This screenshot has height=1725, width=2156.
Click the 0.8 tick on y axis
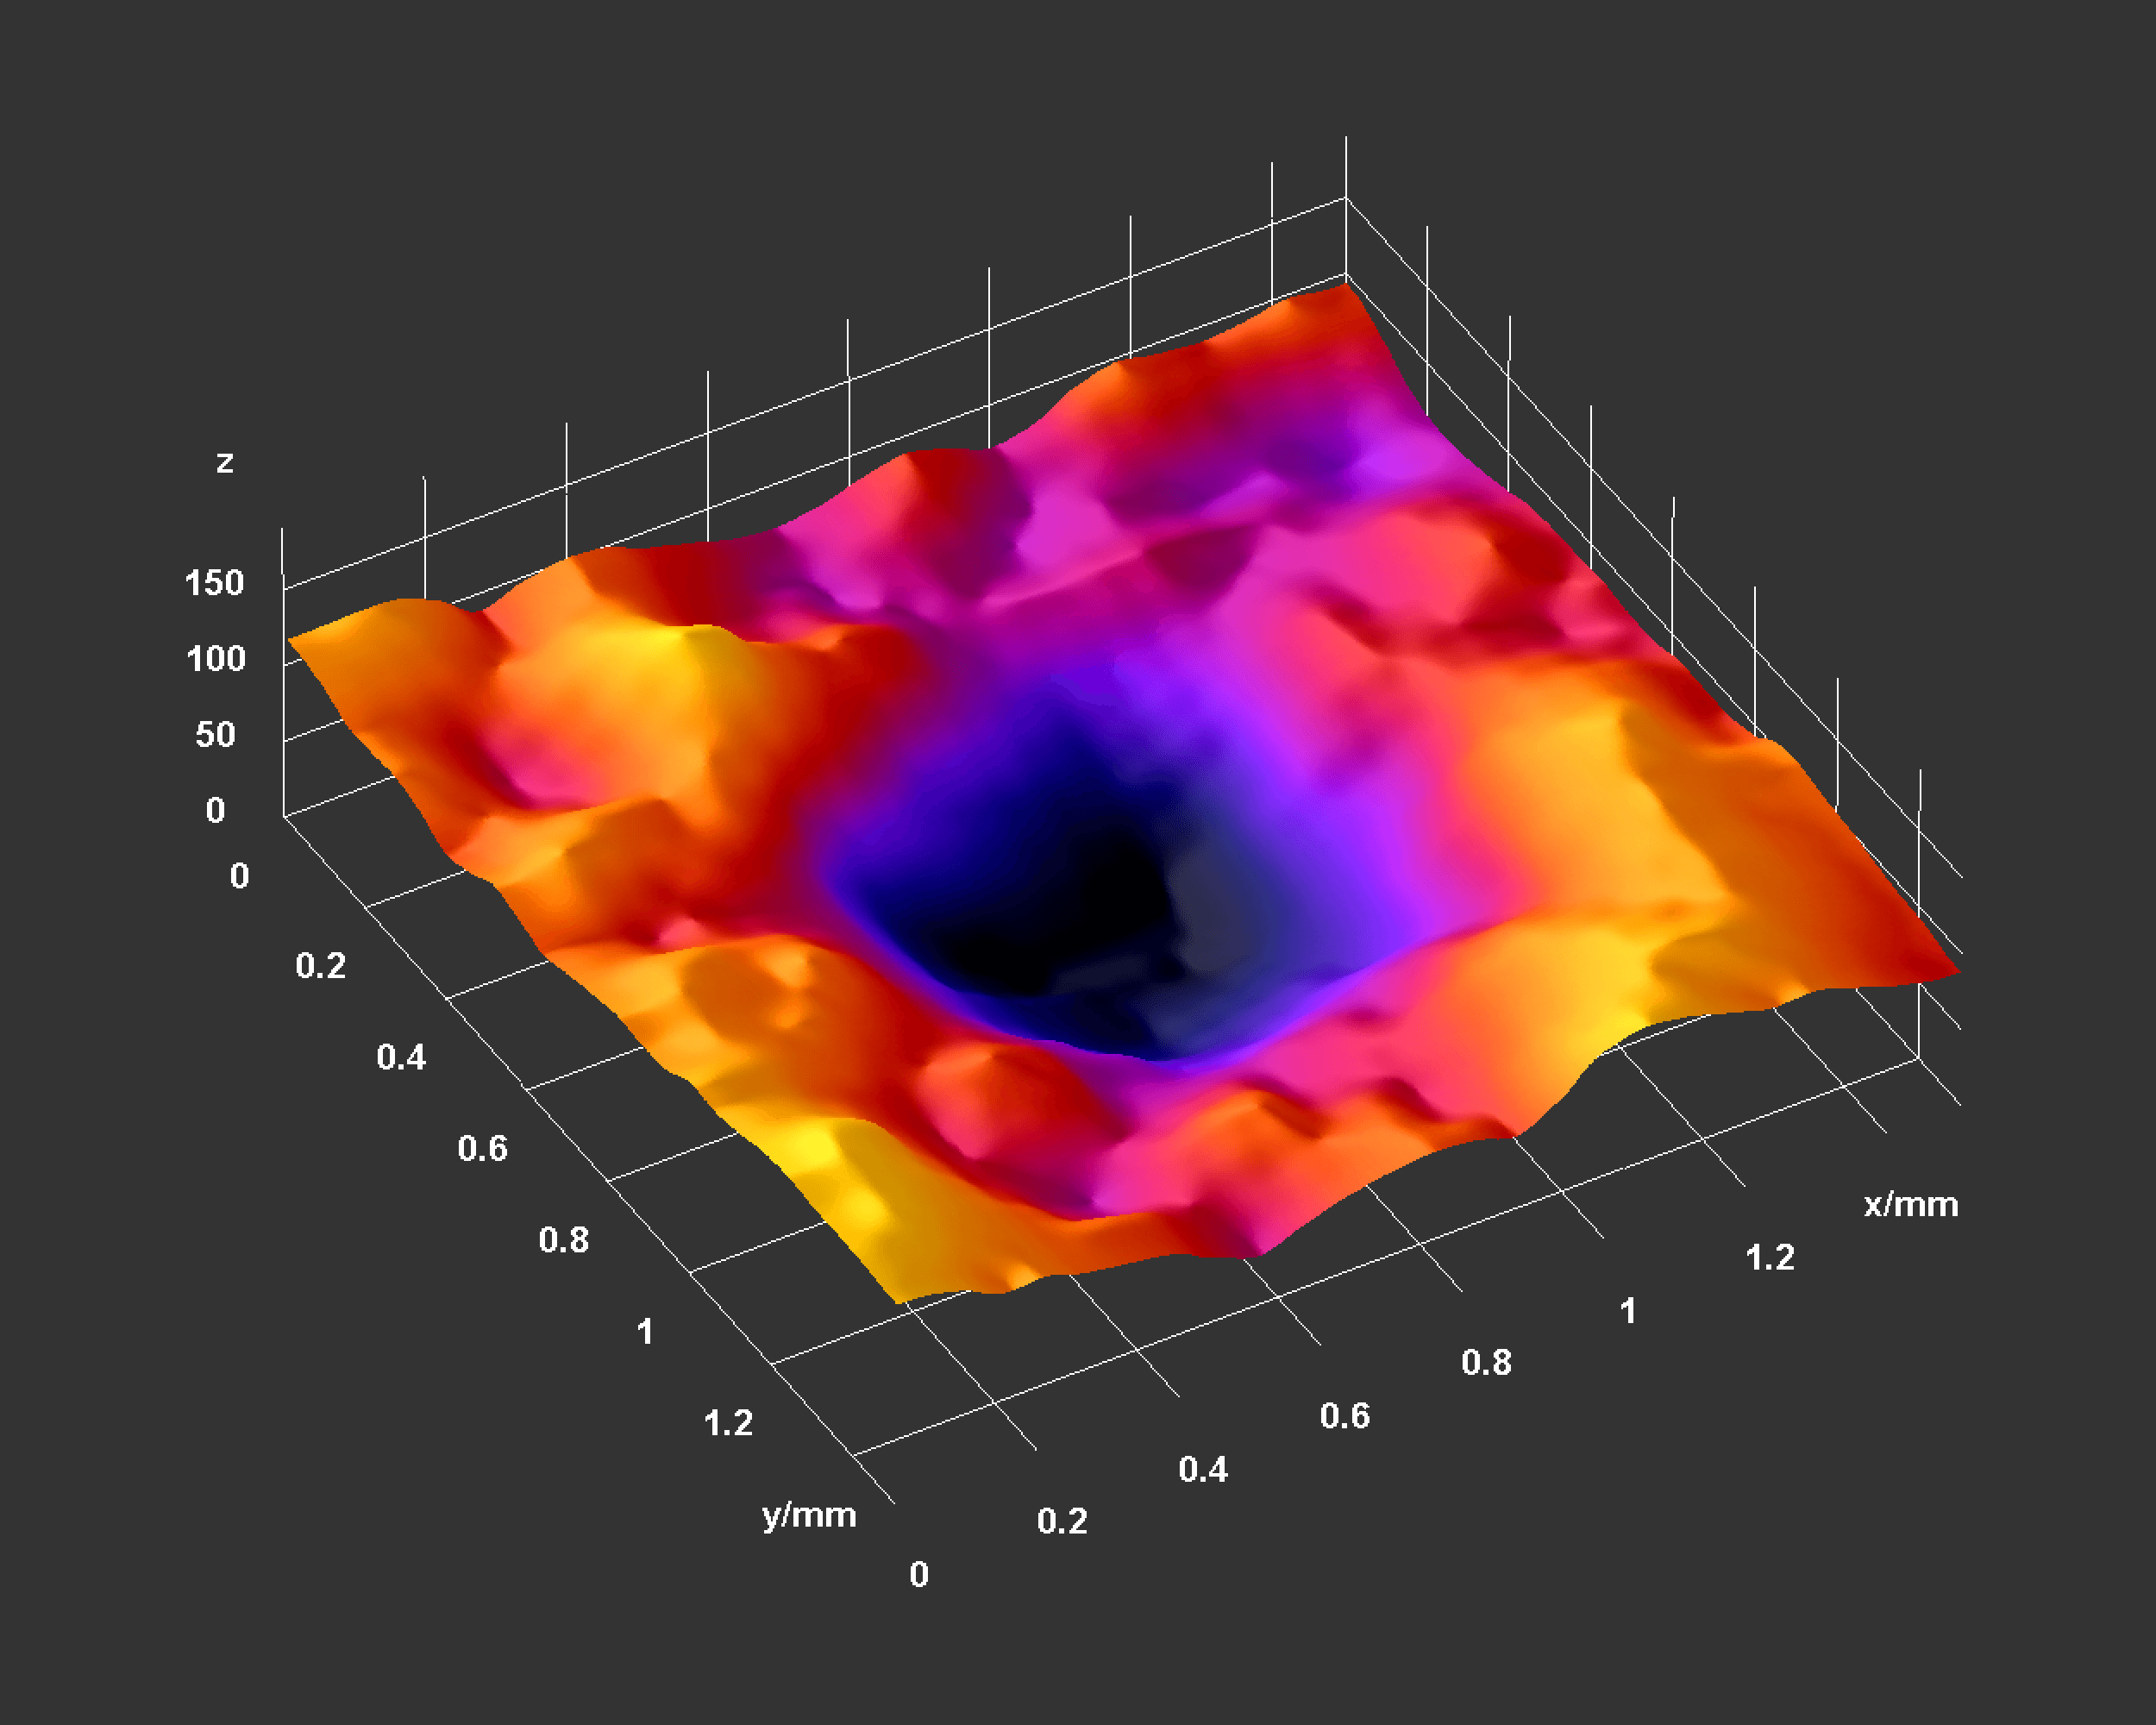[x=563, y=1240]
